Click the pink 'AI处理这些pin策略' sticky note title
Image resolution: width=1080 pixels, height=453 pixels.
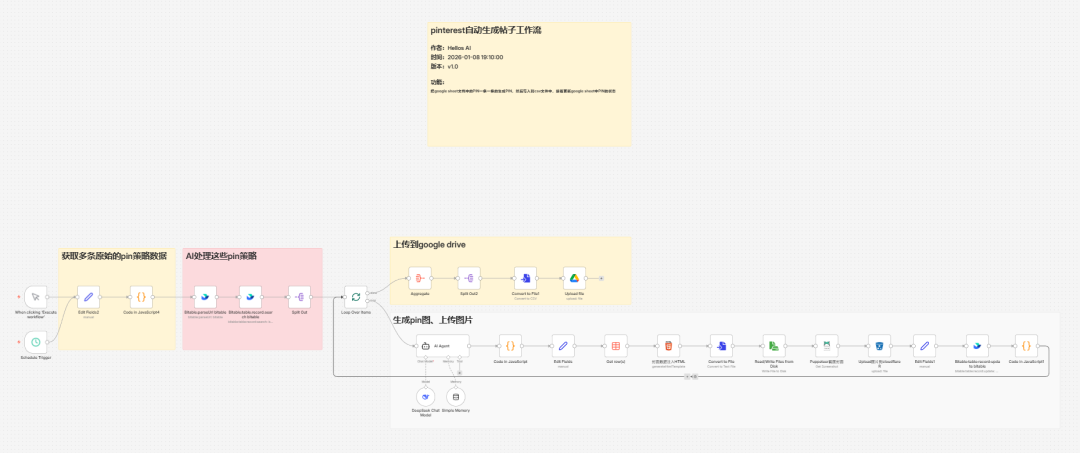(x=221, y=256)
